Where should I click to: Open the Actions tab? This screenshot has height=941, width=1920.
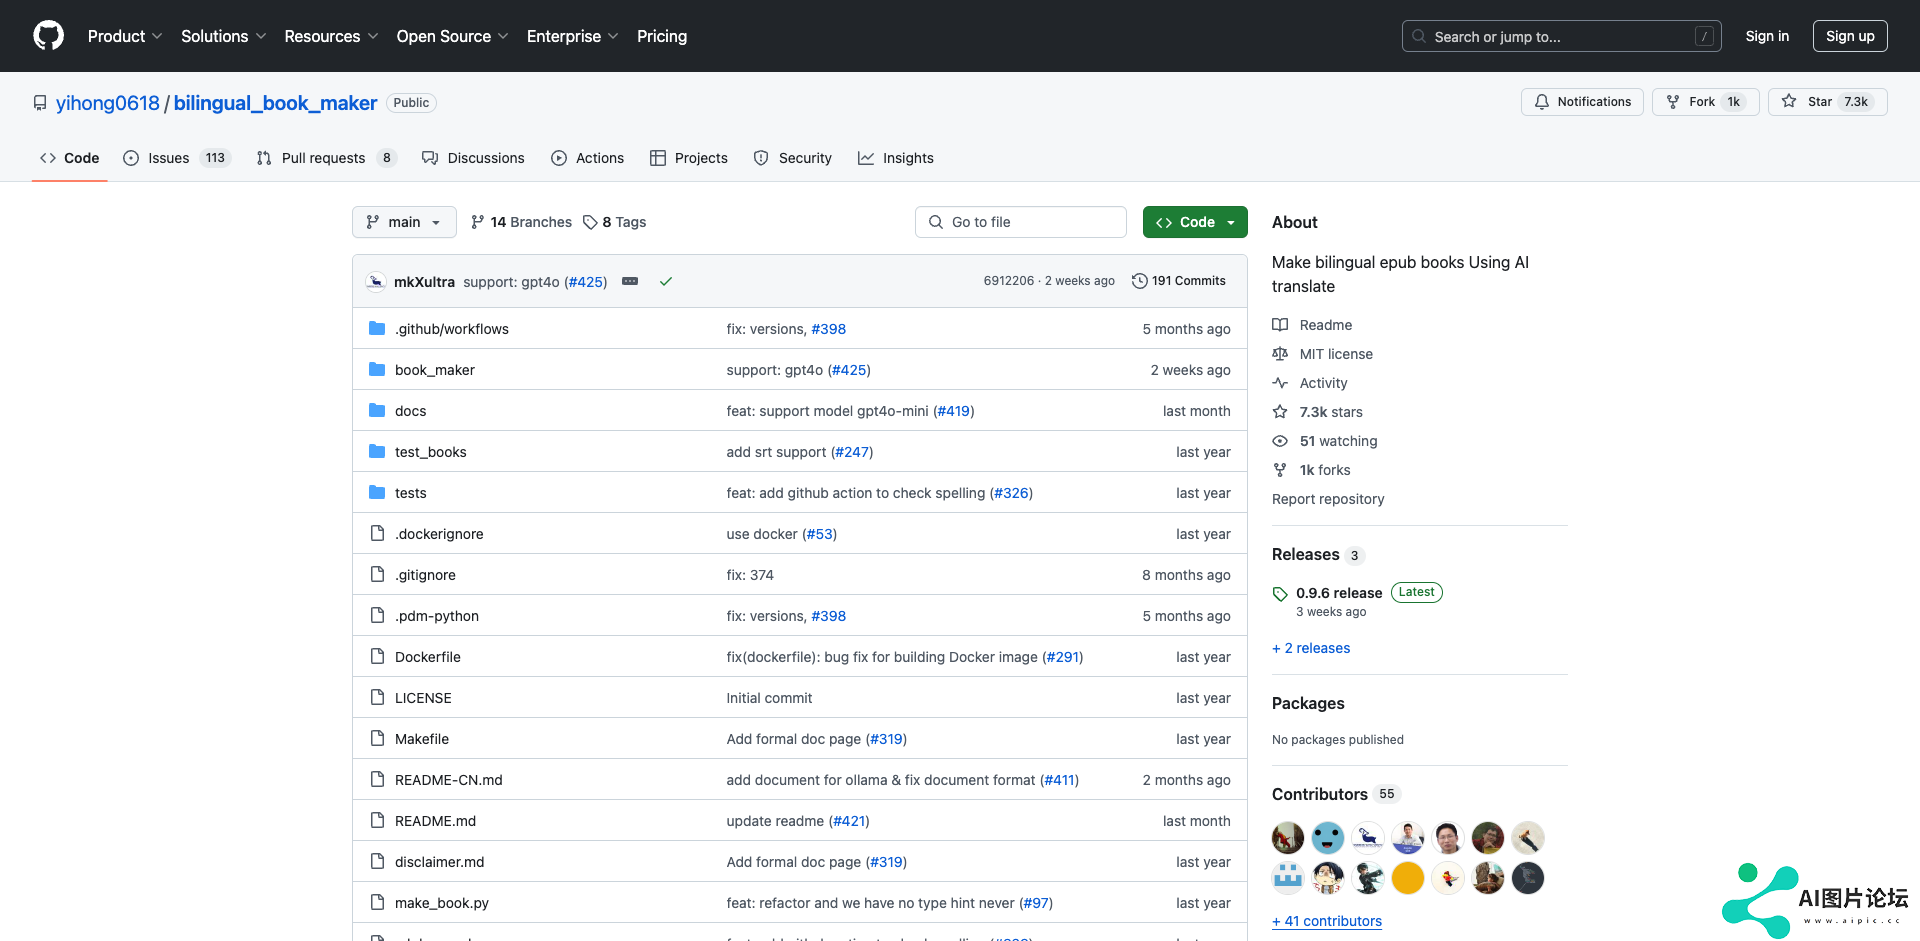click(x=588, y=158)
